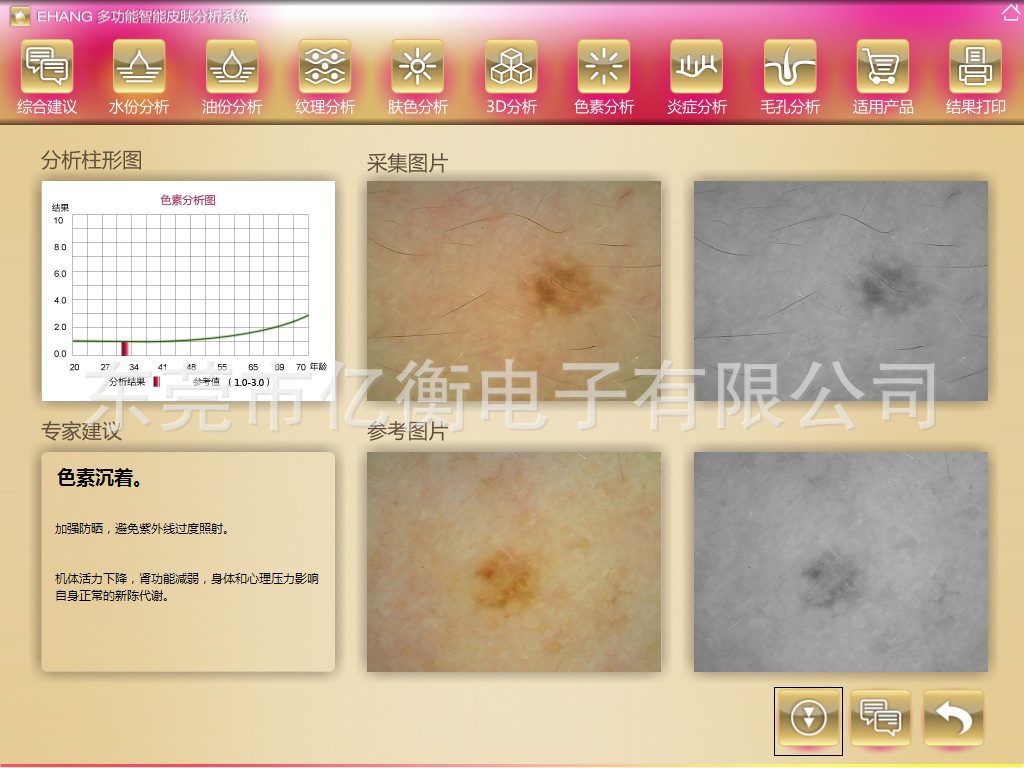Select the reference color skin image
The height and width of the screenshot is (768, 1024).
click(513, 561)
